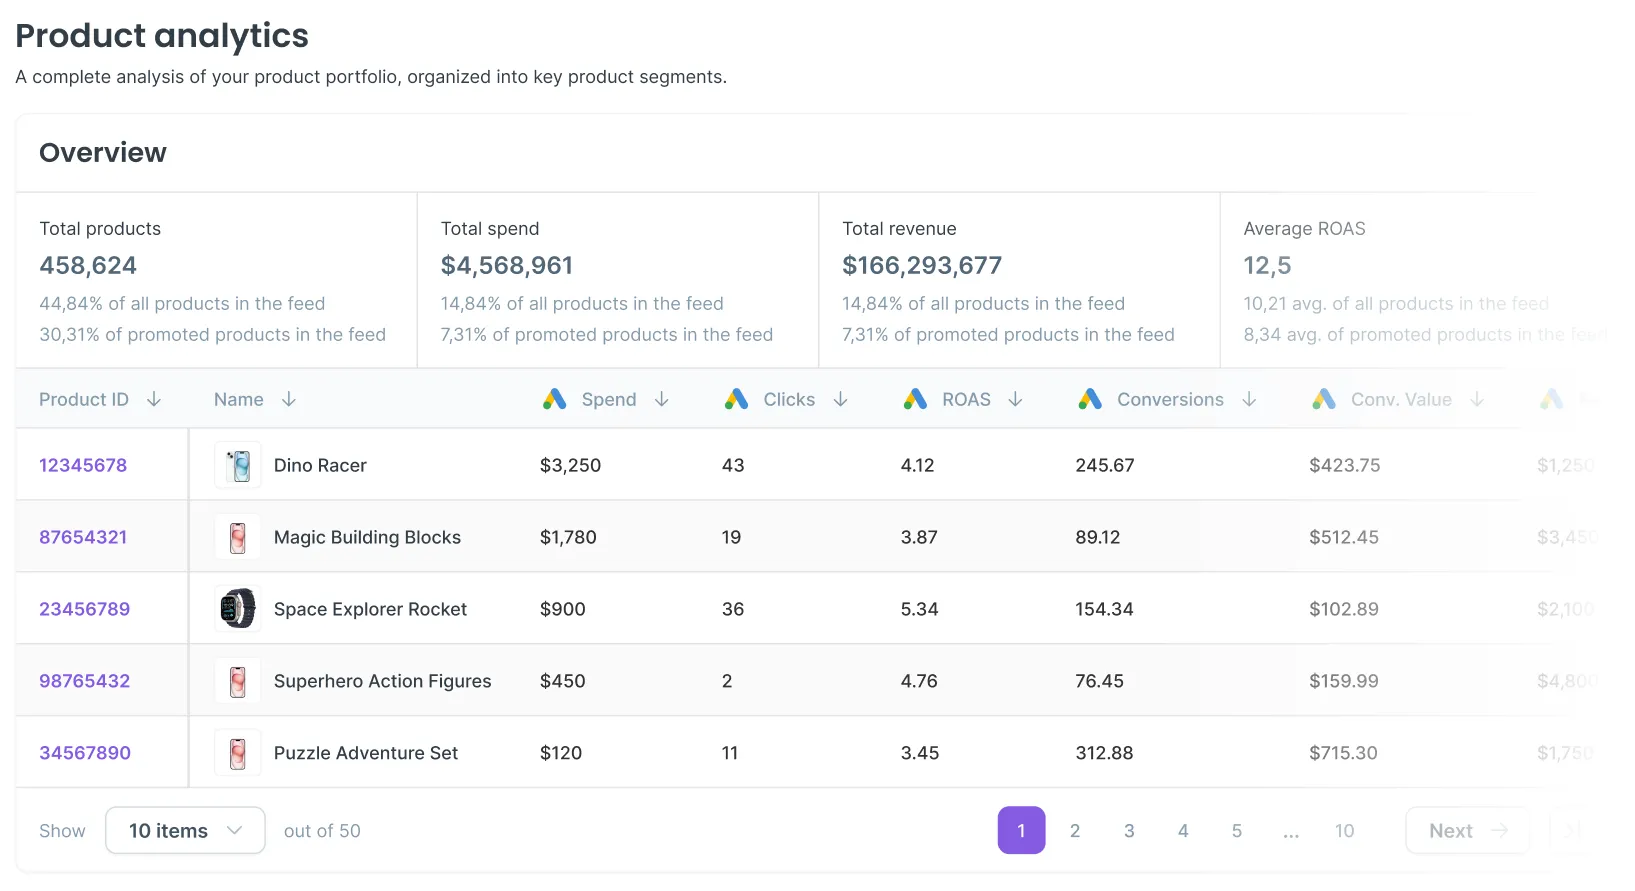Sort by Conv. Value arrow icon
This screenshot has height=891, width=1635.
coord(1477,400)
